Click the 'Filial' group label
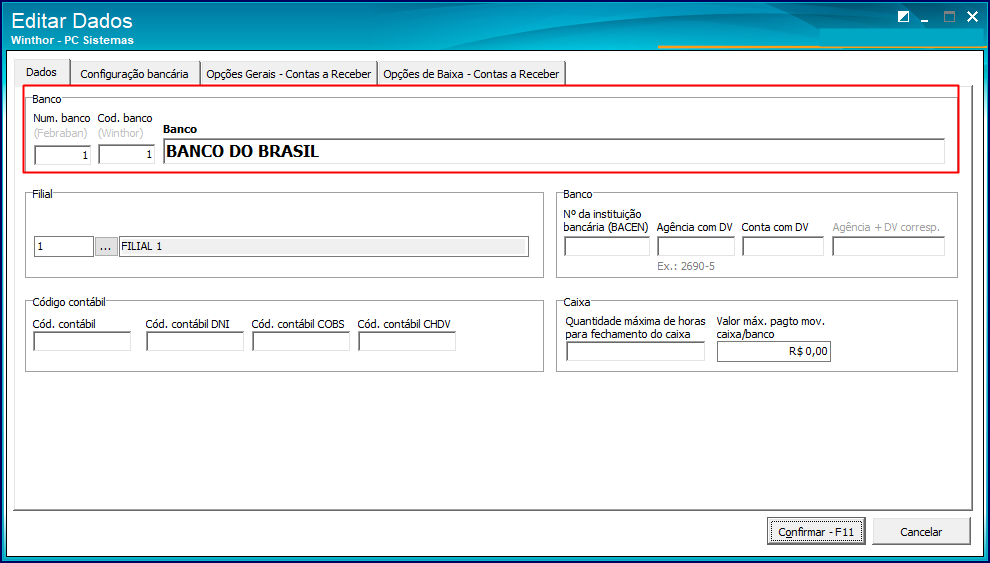The width and height of the screenshot is (990, 563). click(x=42, y=195)
